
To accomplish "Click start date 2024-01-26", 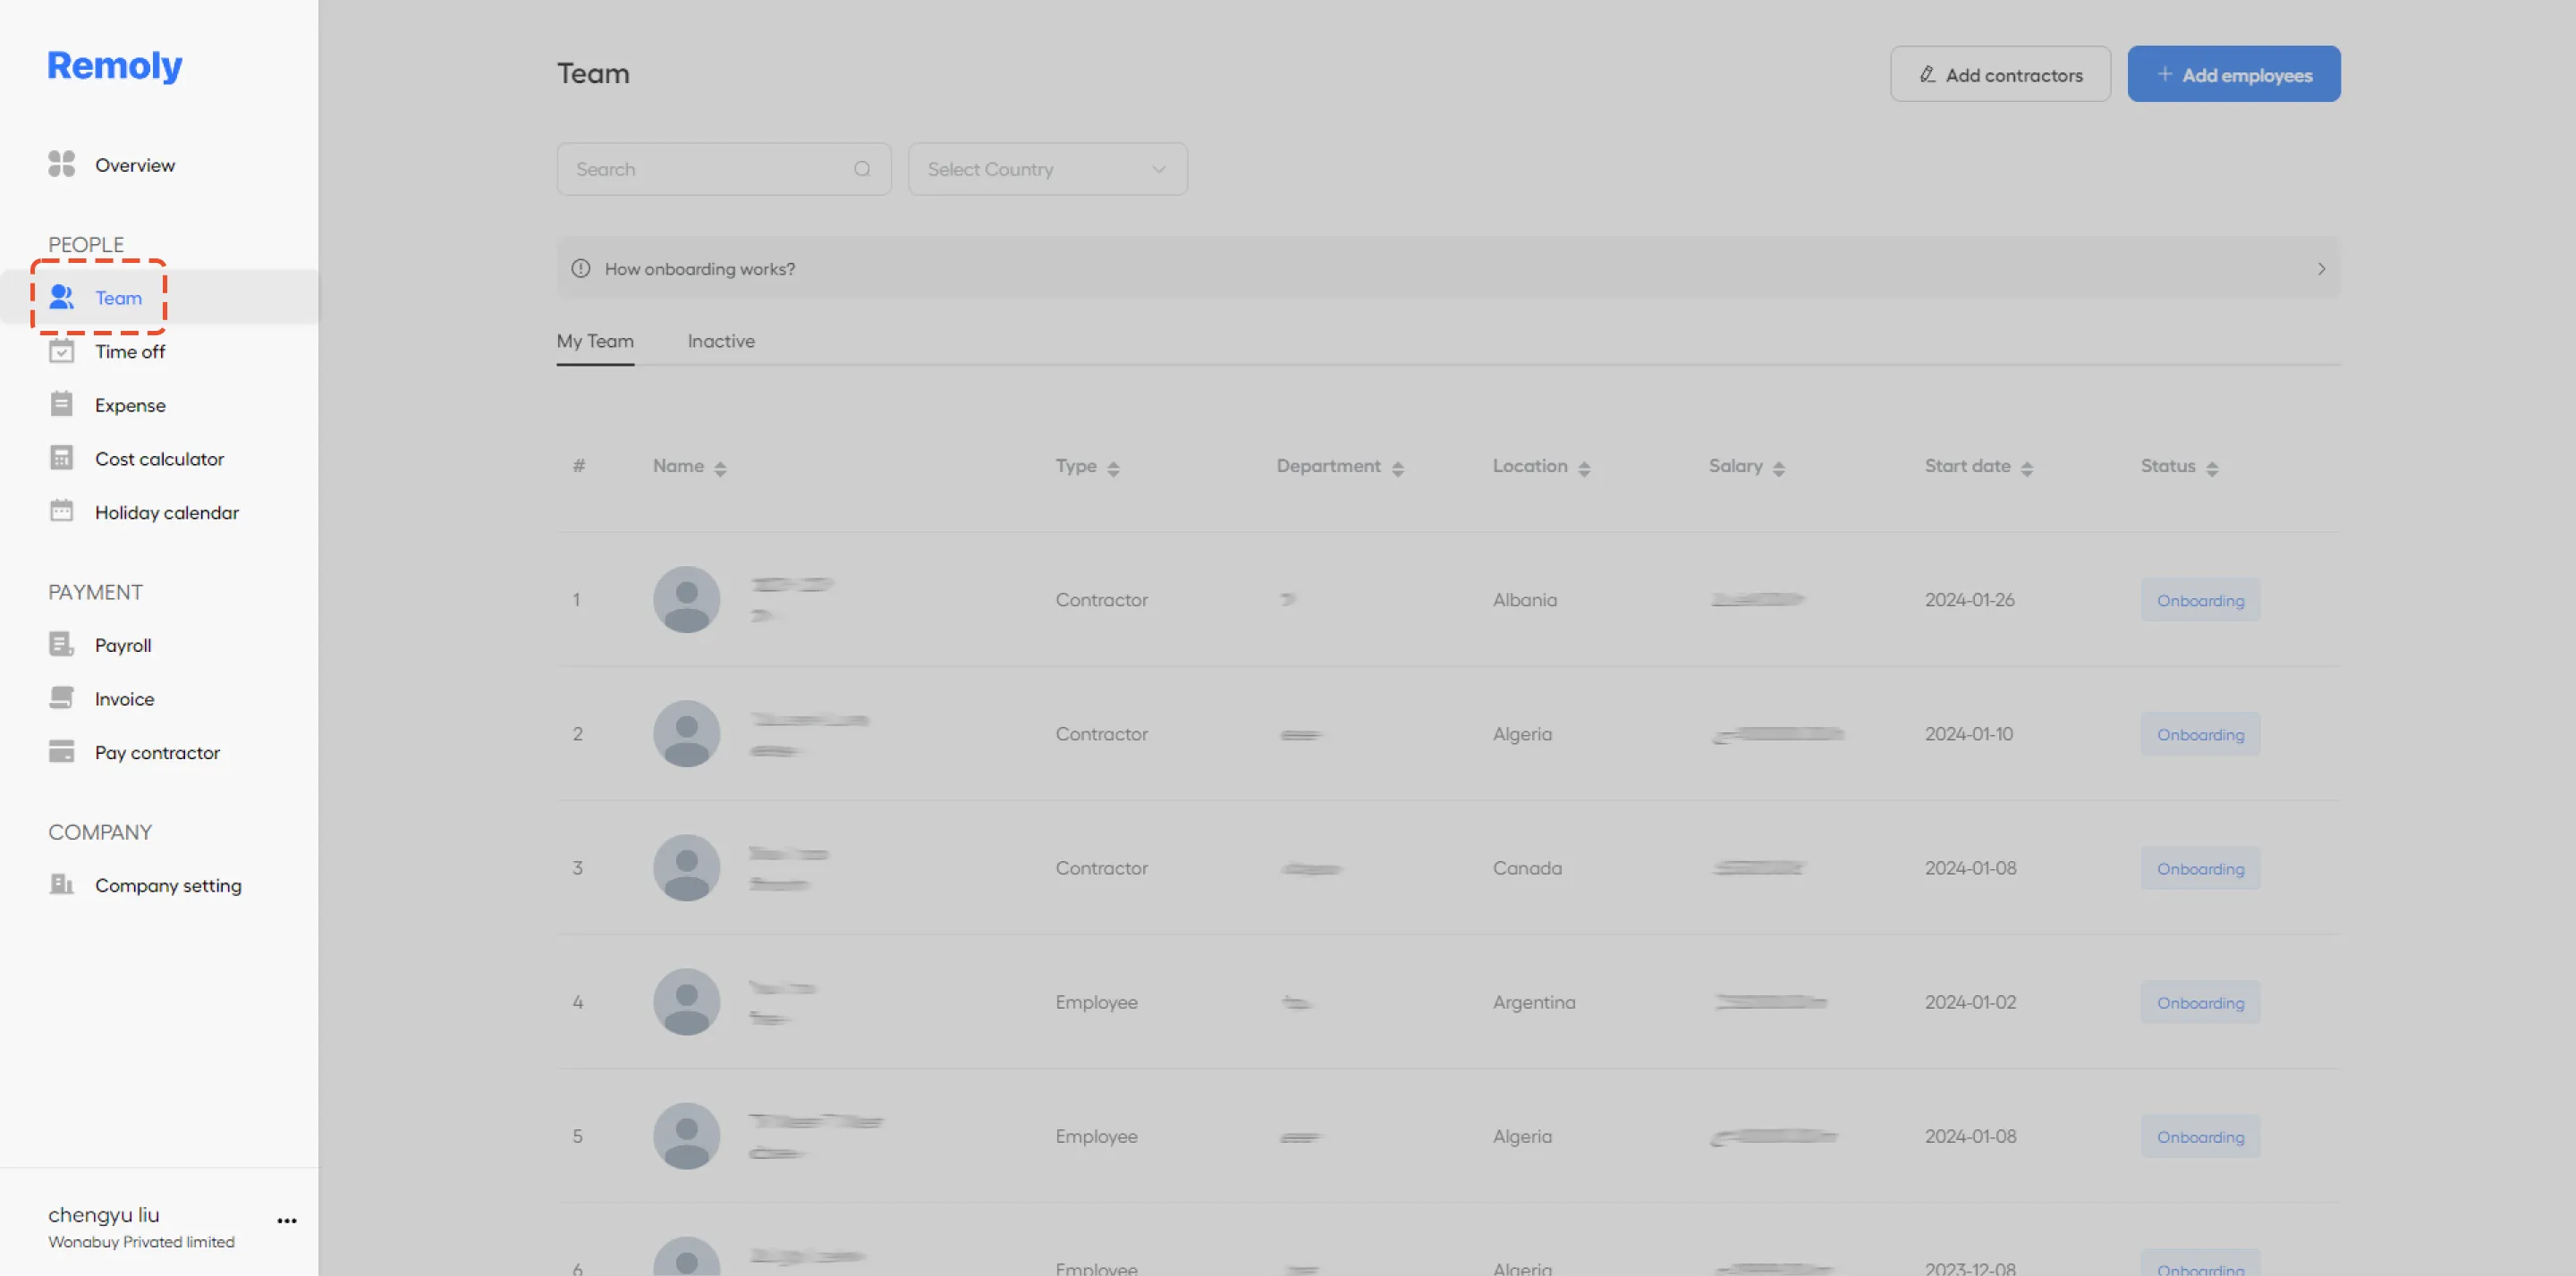I will [1969, 599].
